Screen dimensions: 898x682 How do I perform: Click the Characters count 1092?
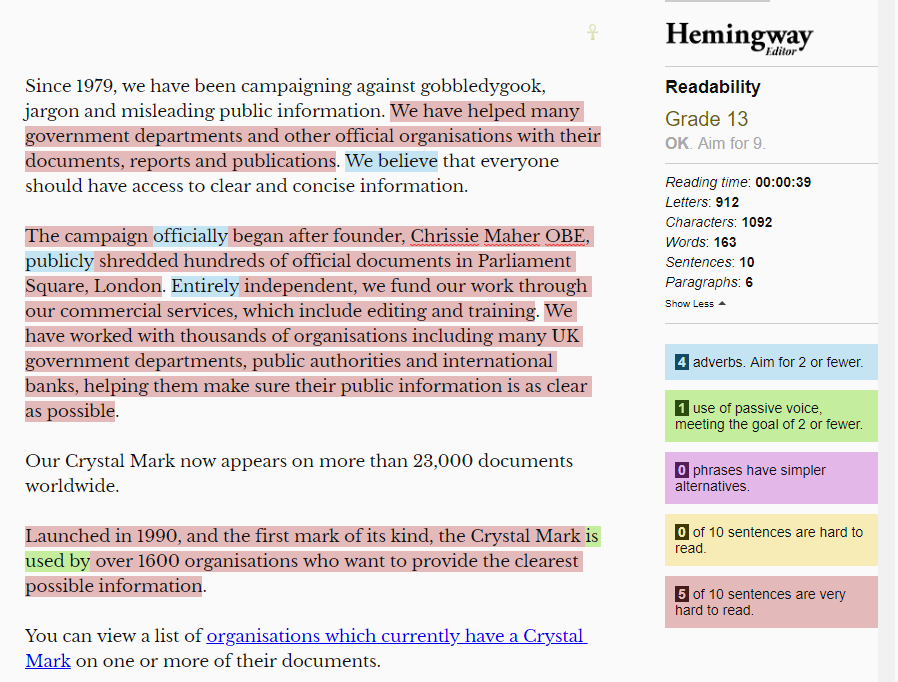[757, 222]
